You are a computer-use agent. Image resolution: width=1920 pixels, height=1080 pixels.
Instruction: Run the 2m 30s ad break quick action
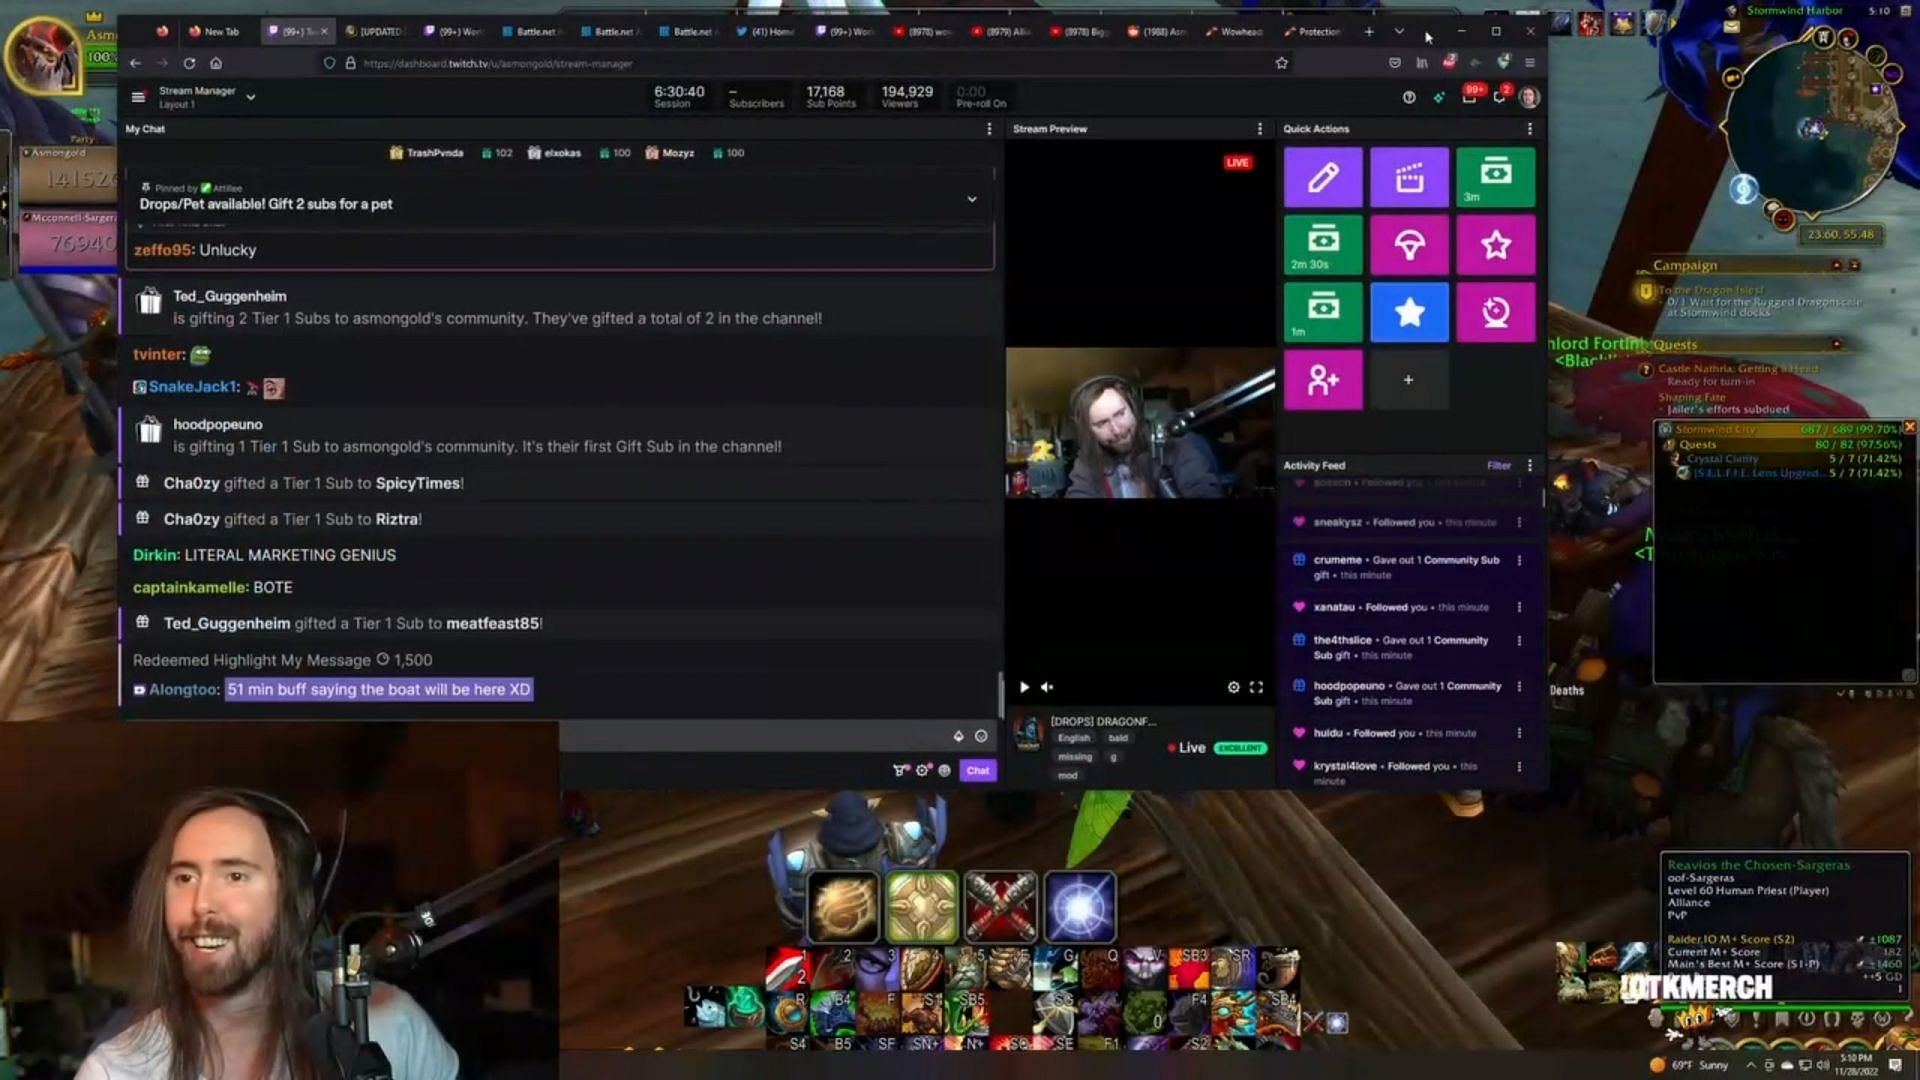click(x=1322, y=244)
